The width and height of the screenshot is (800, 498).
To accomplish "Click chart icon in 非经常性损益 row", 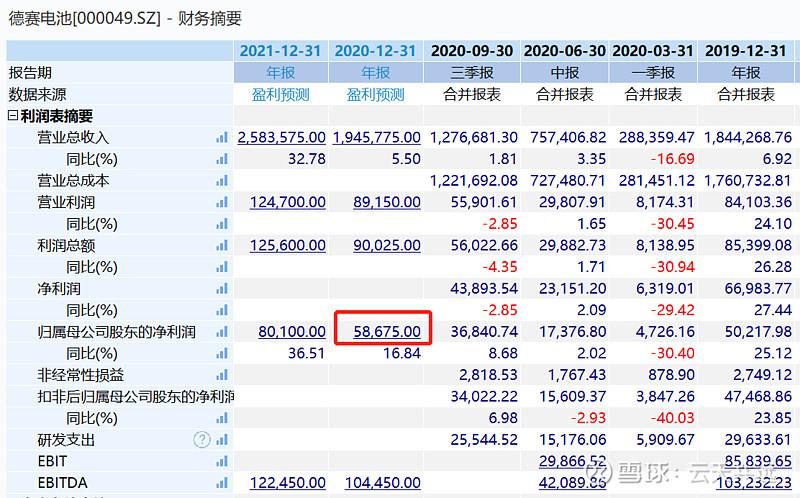I will coord(222,376).
